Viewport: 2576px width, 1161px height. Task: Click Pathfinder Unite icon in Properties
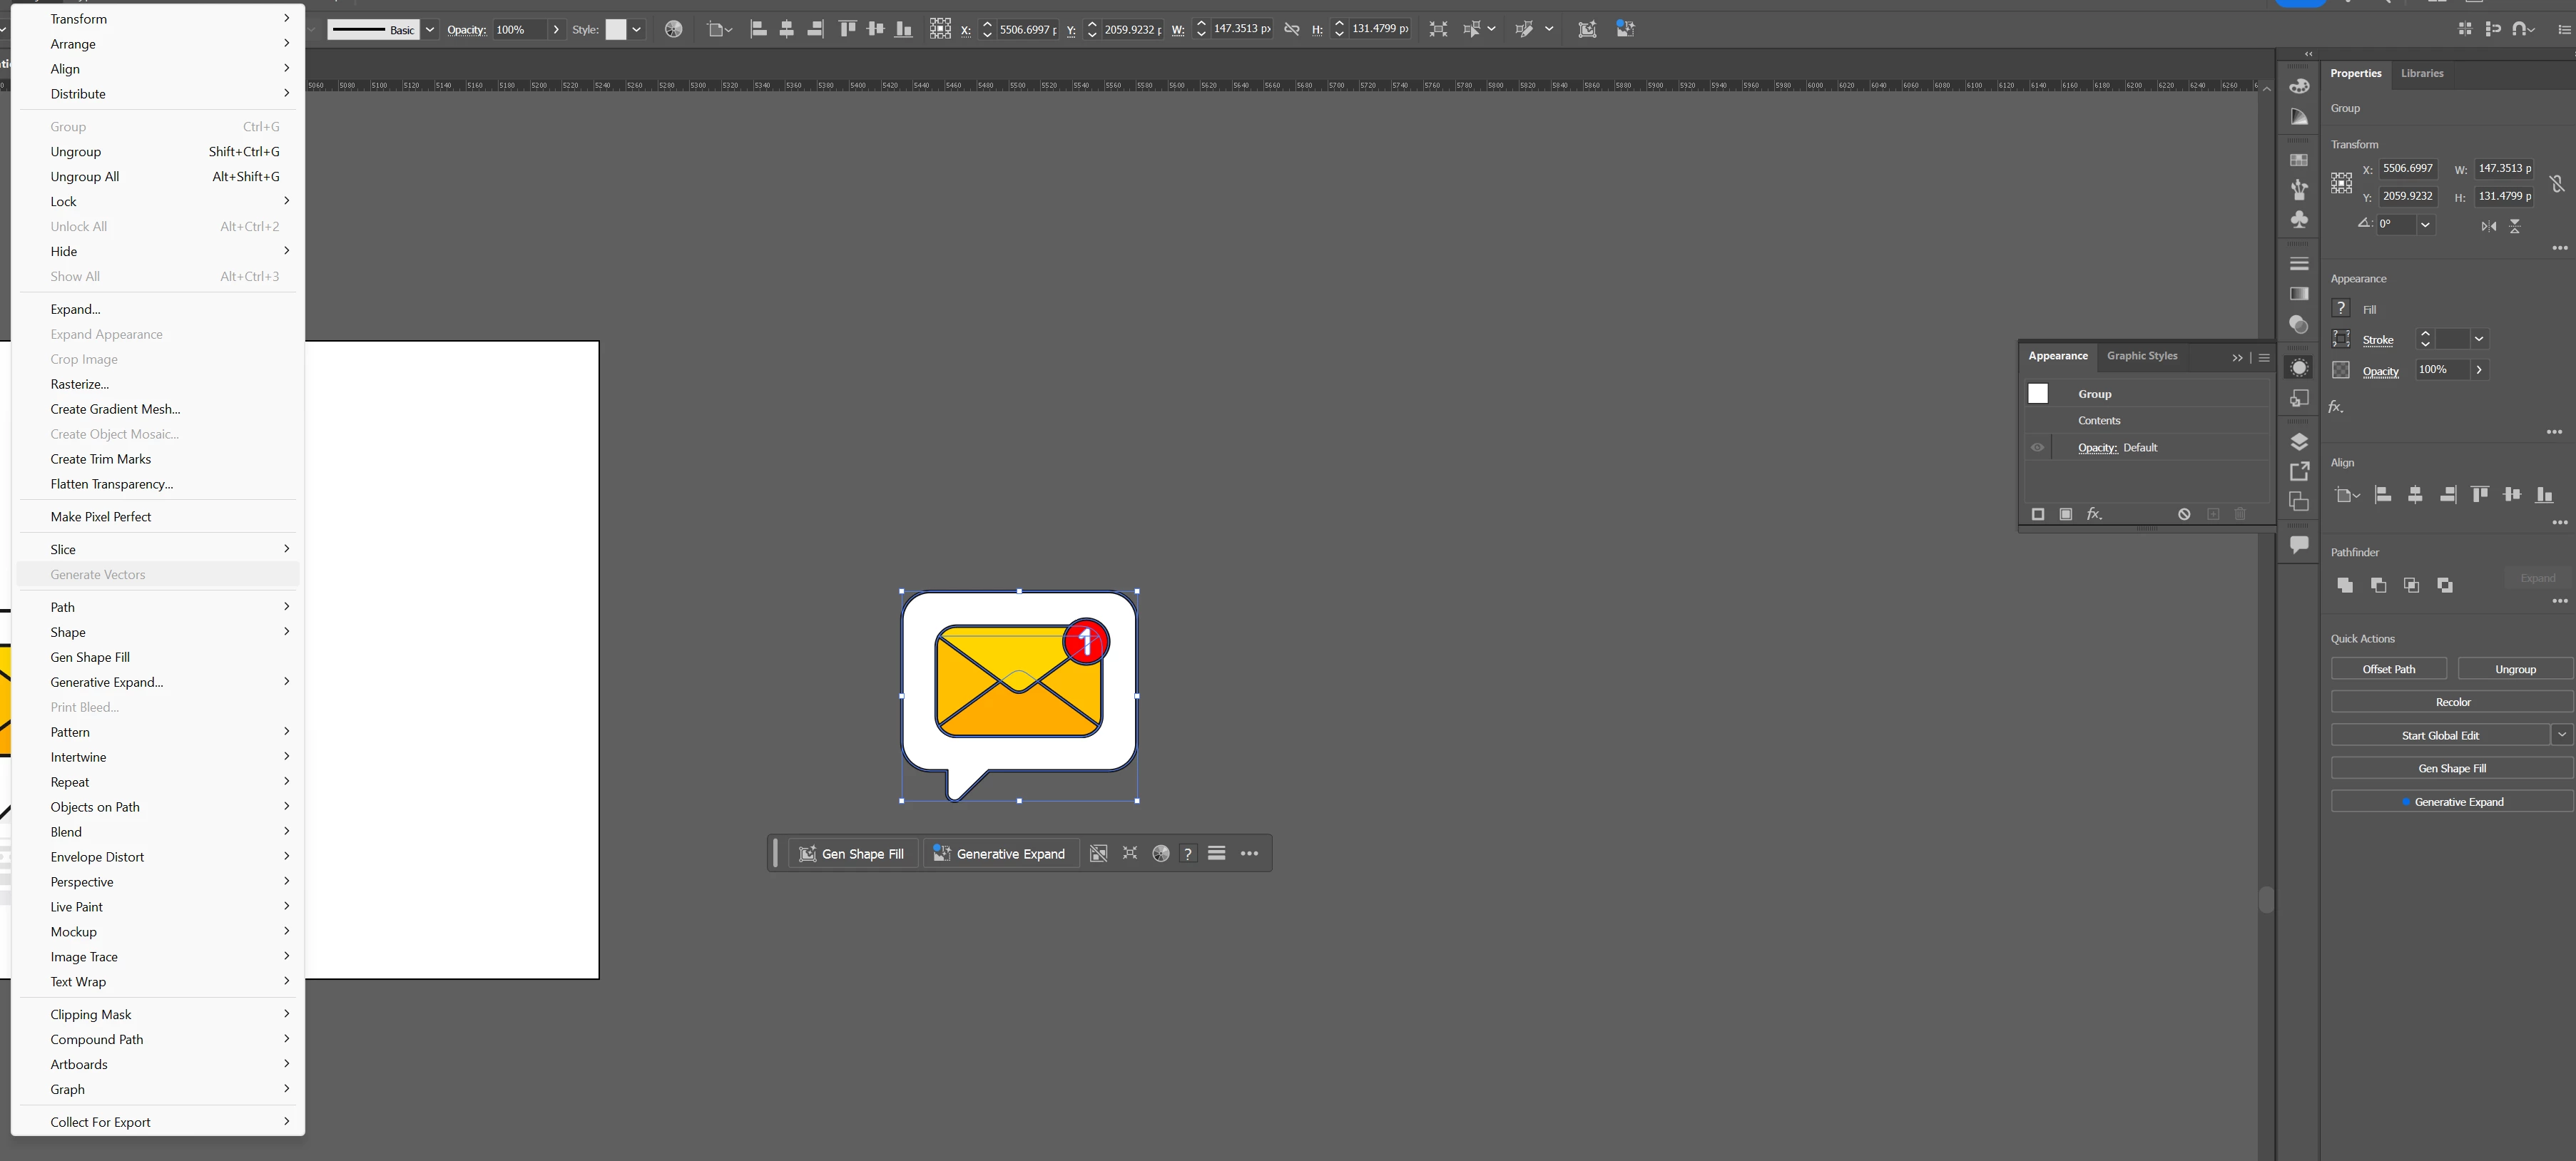2344,585
